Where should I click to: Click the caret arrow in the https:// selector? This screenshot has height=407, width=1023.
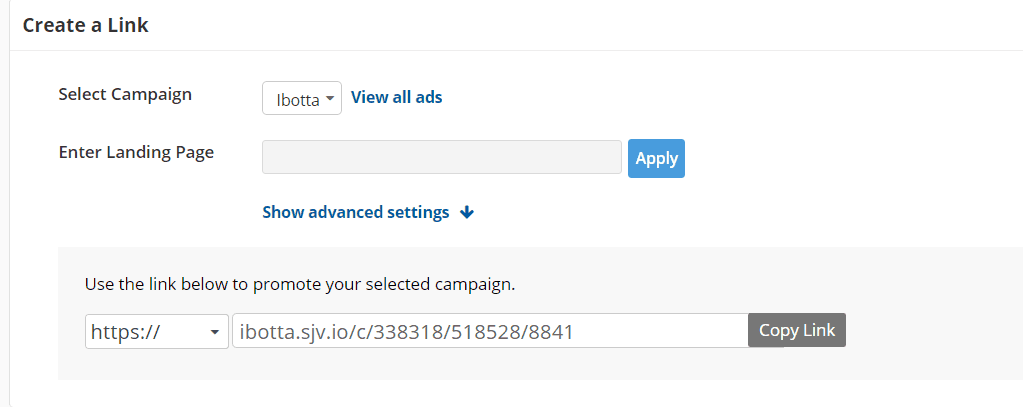tap(215, 333)
